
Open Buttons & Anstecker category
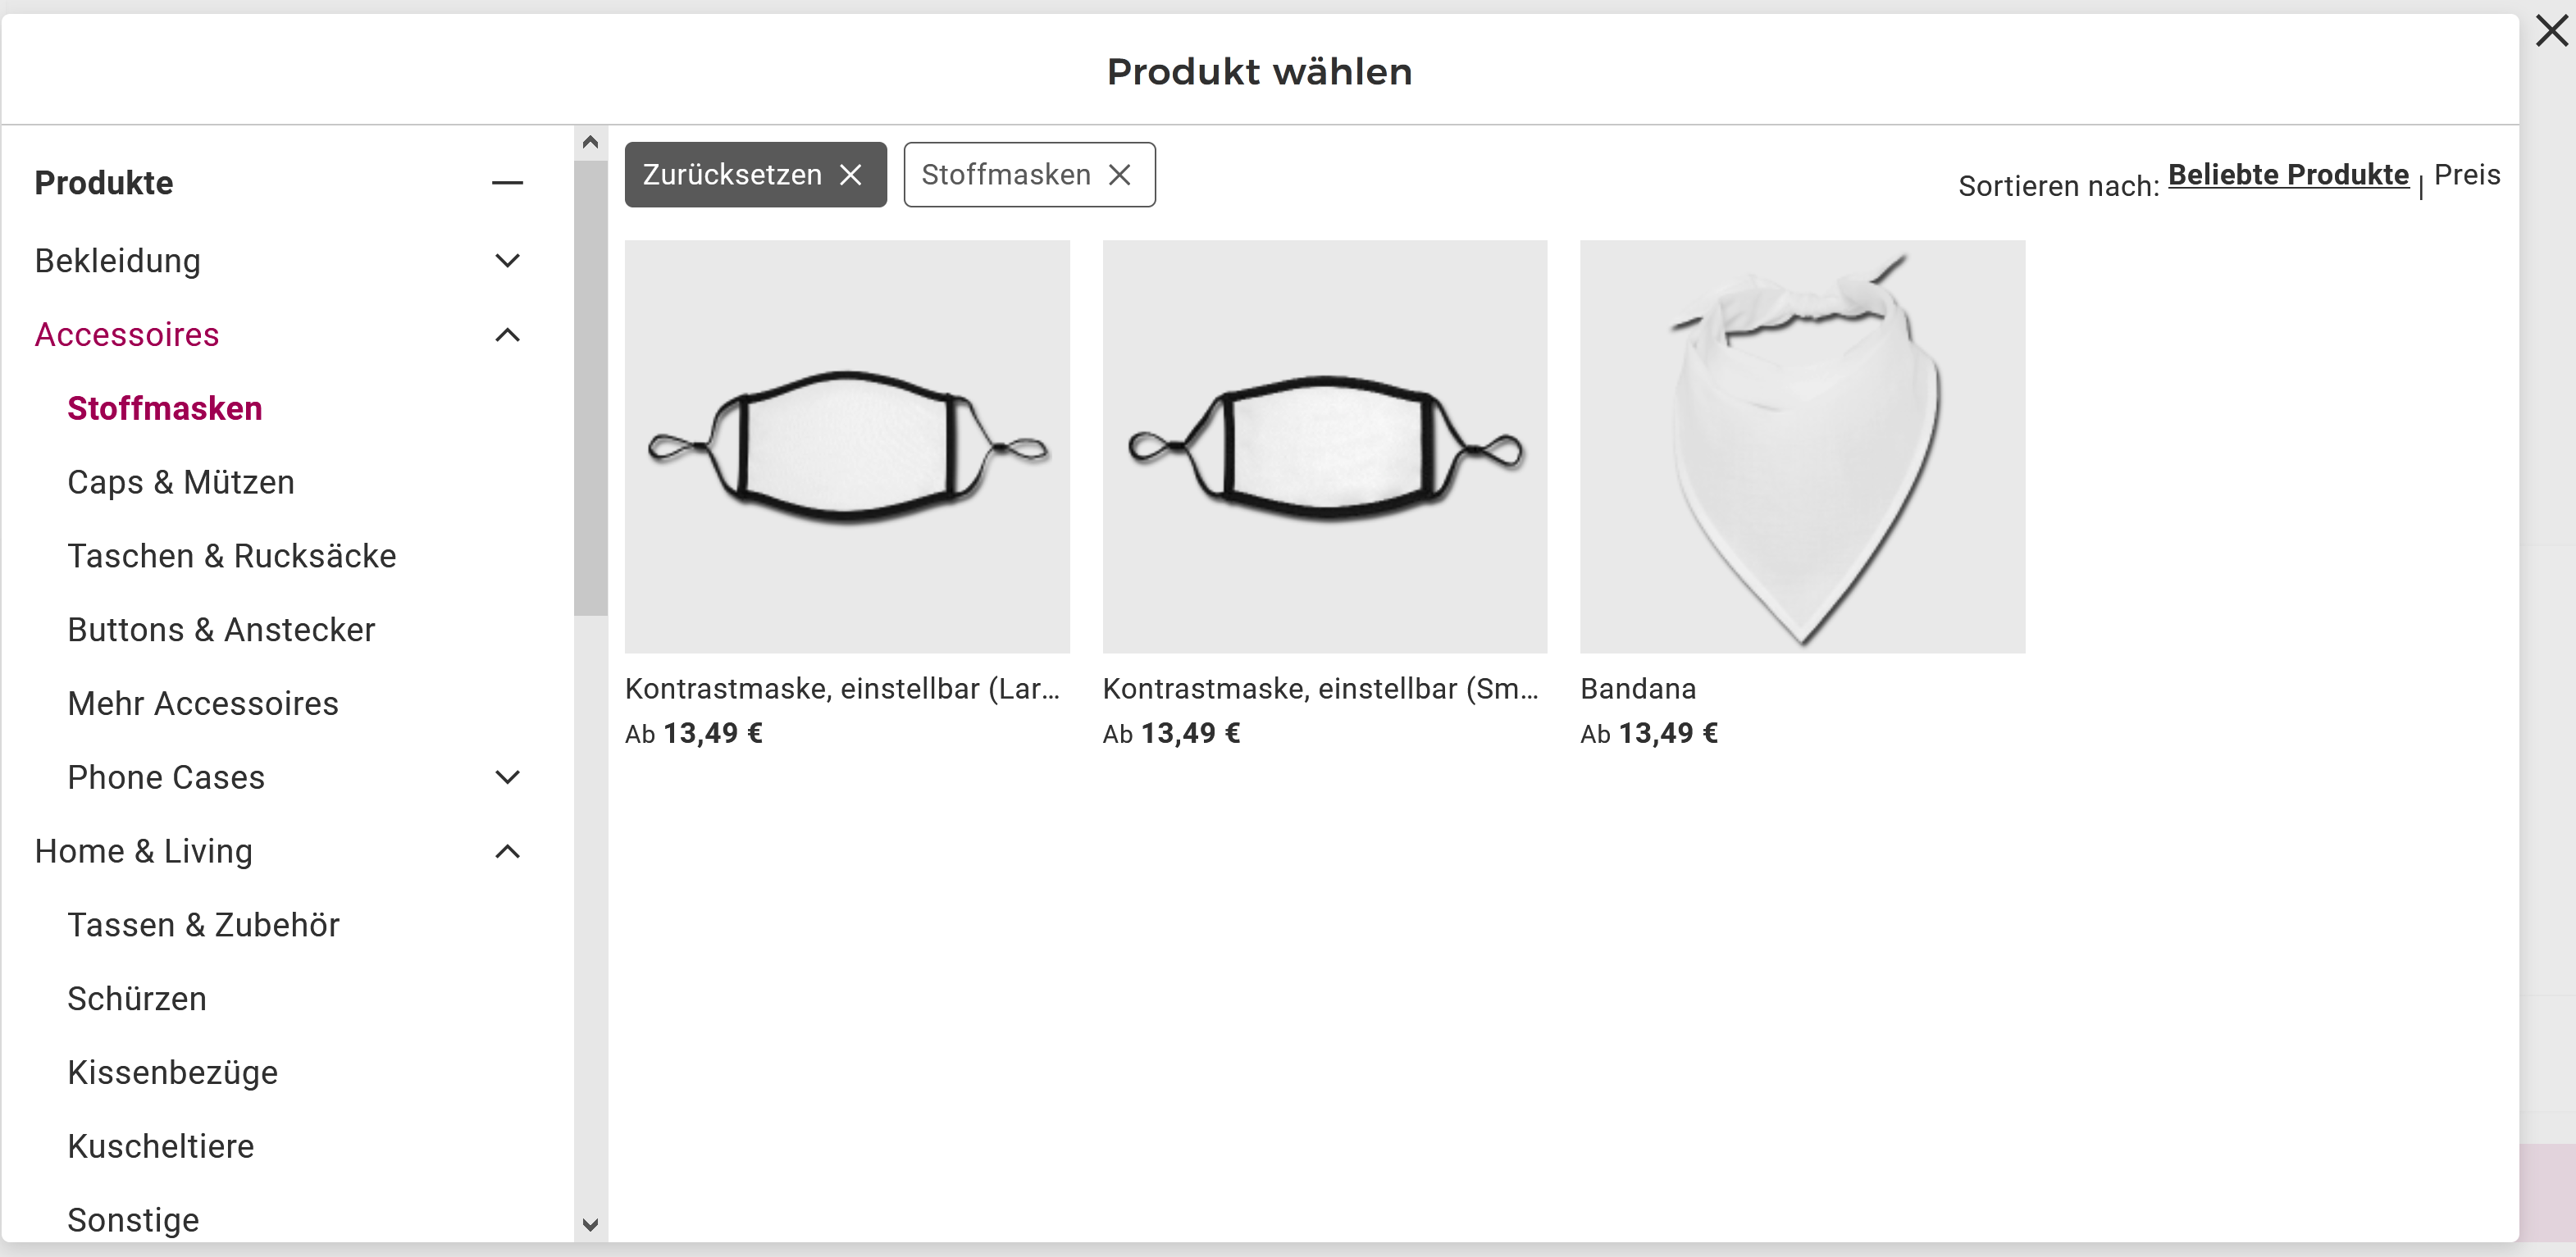click(x=221, y=630)
